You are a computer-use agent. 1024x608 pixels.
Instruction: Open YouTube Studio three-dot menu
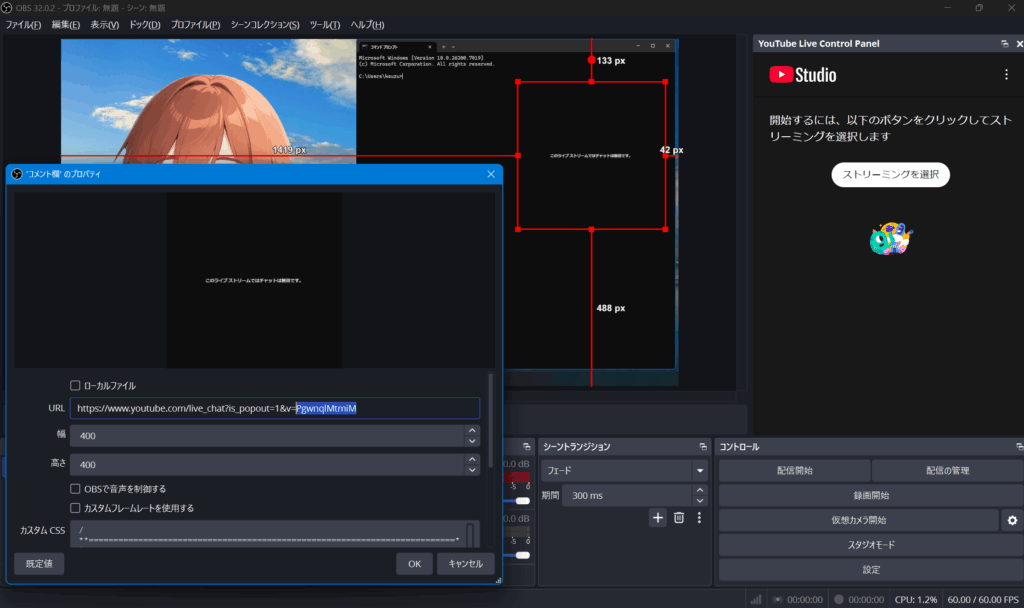(1006, 75)
